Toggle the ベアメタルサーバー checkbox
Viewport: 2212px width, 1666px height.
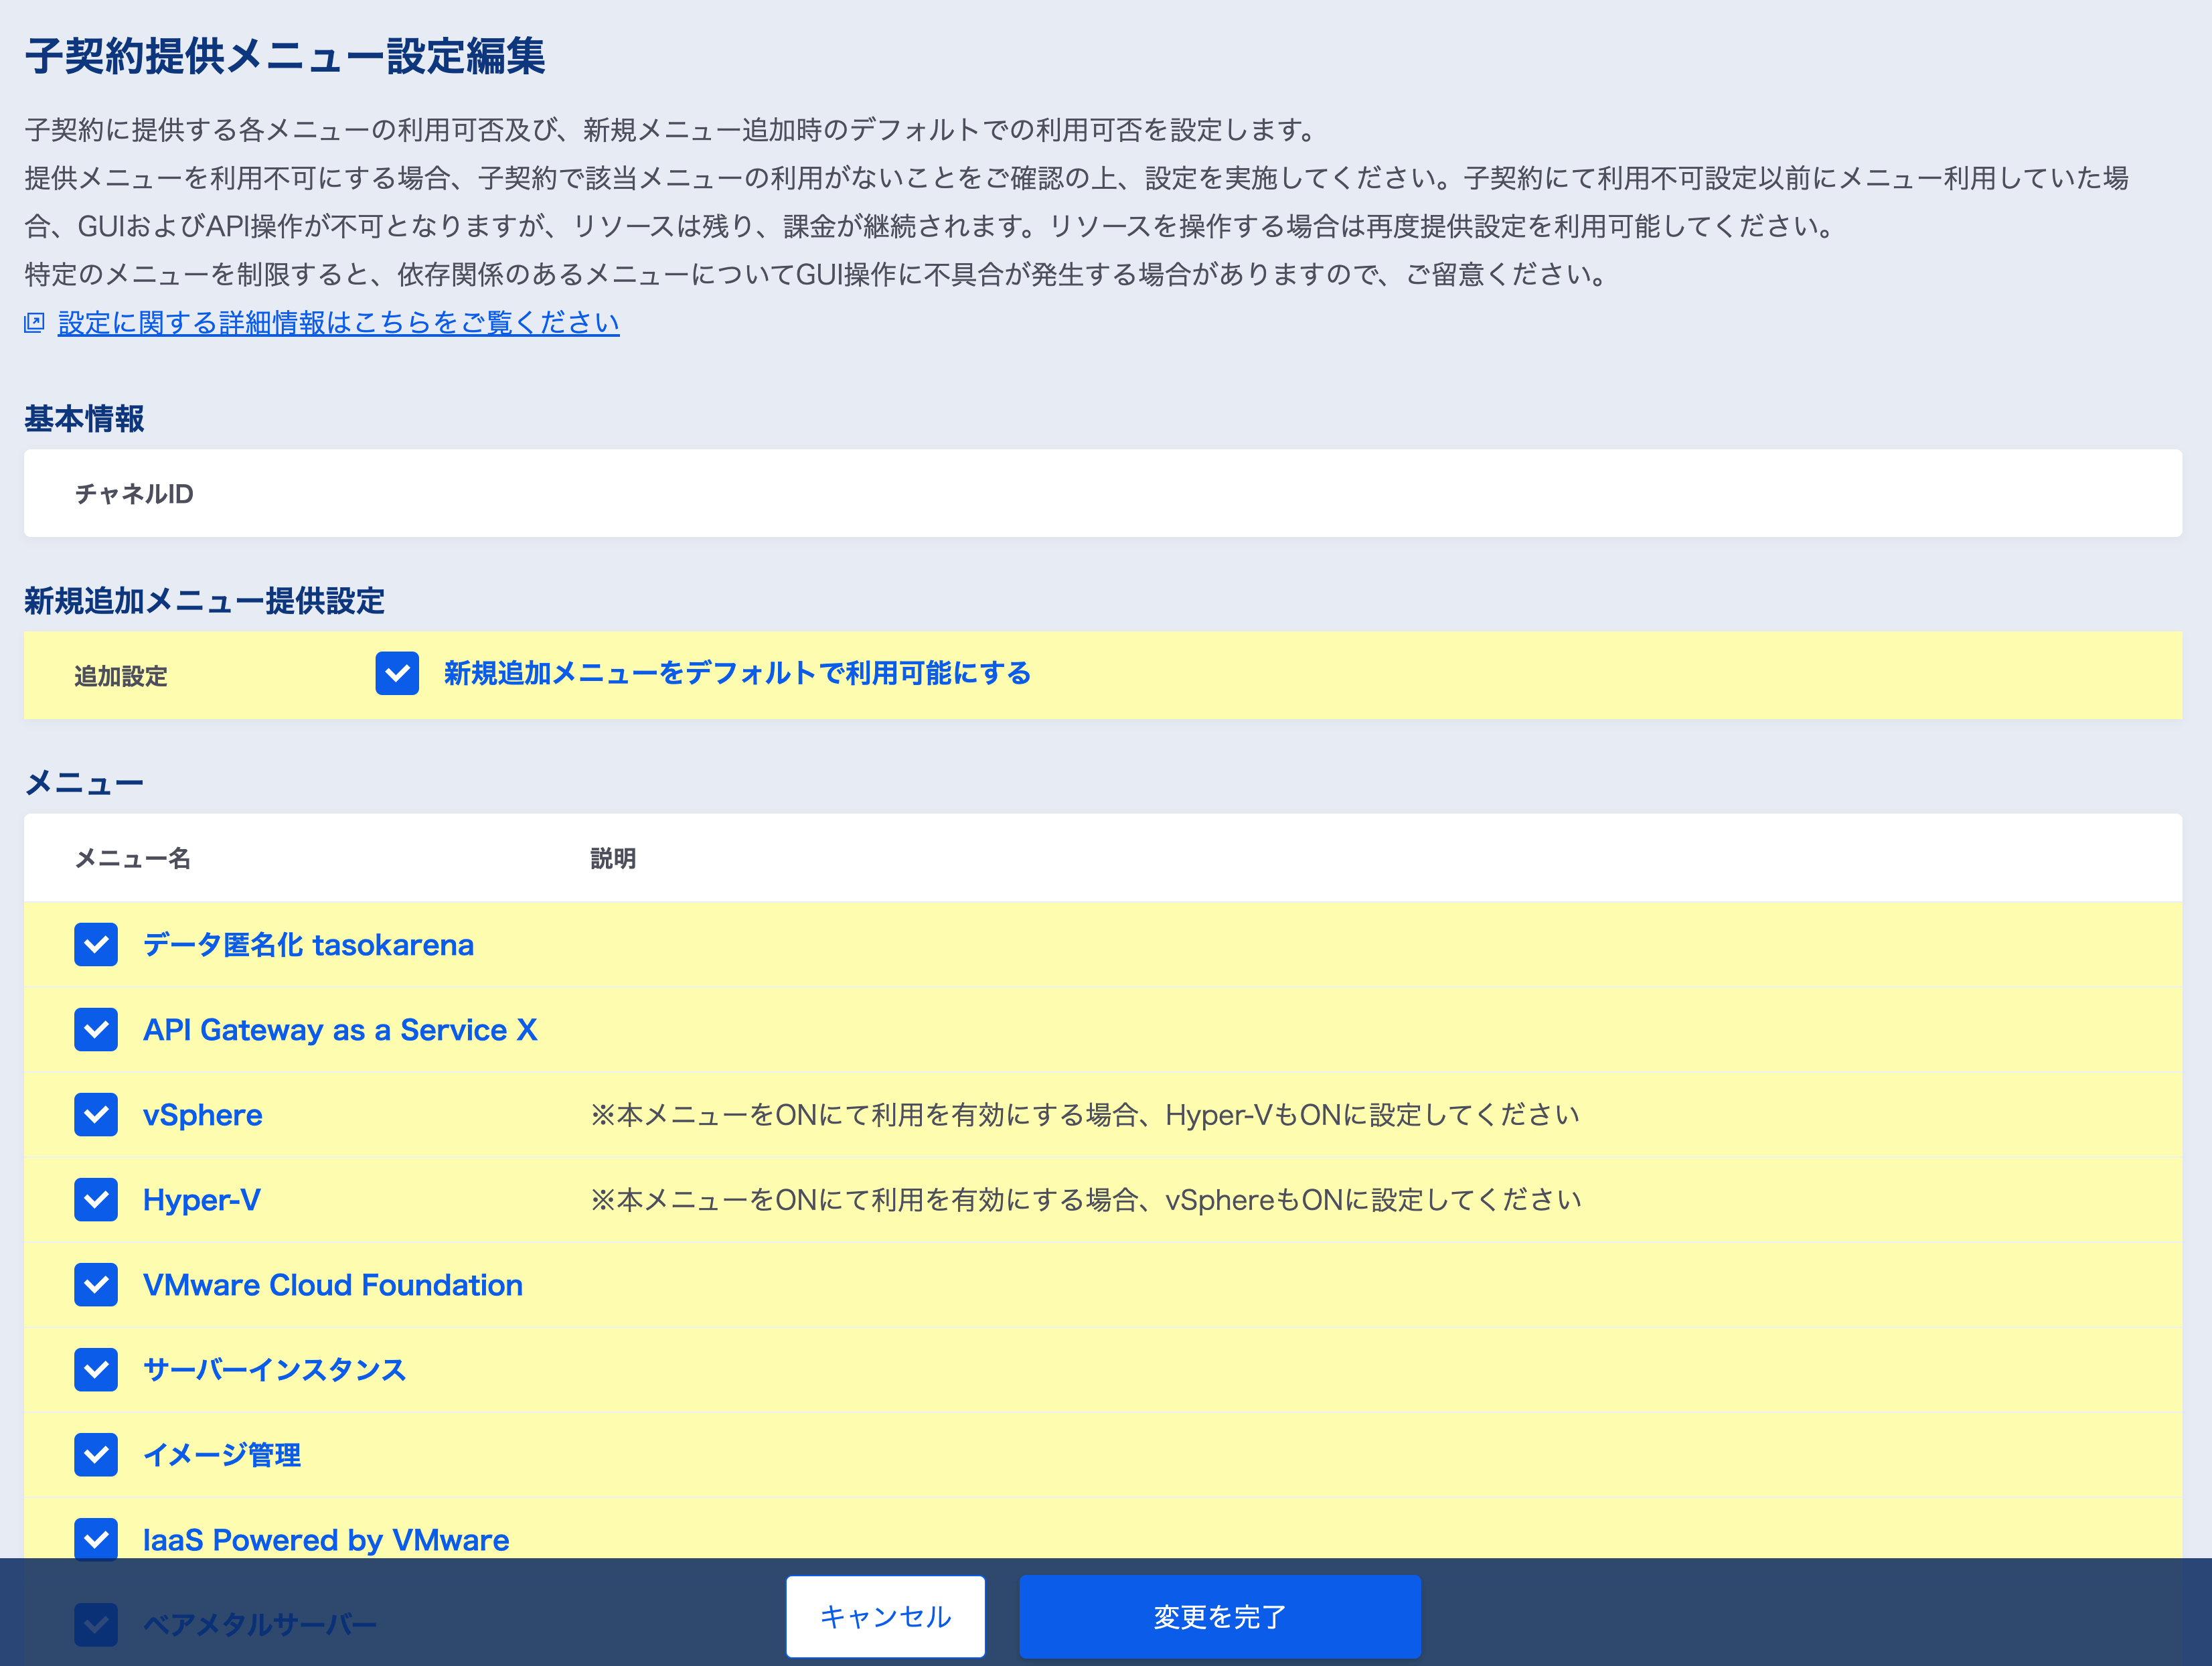coord(96,1624)
